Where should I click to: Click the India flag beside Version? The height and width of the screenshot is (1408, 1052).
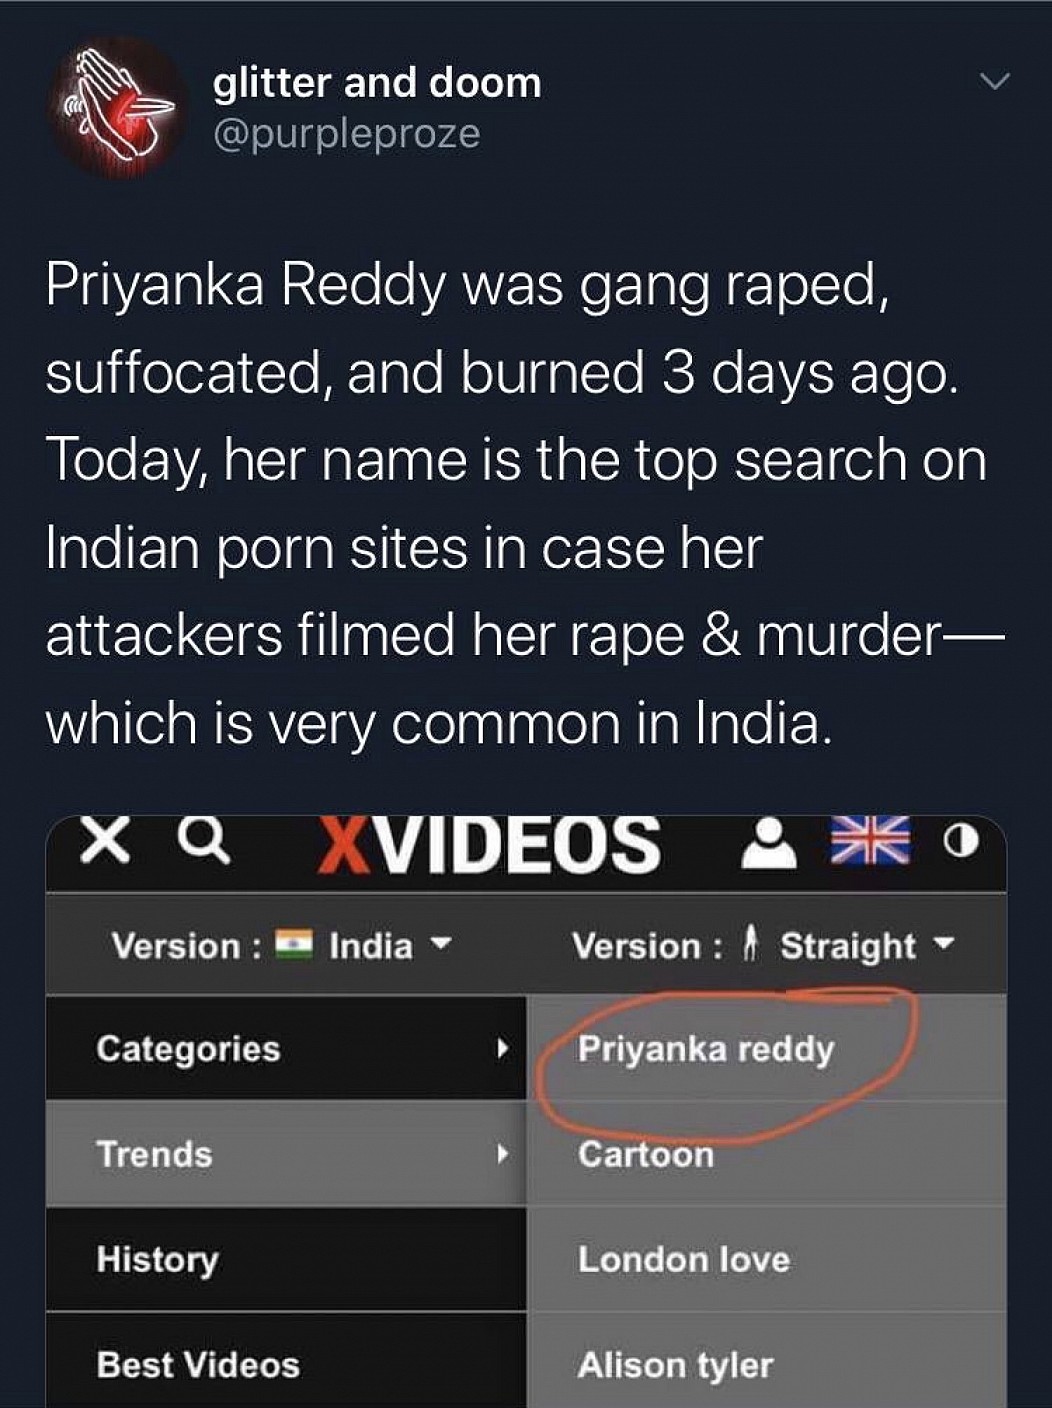[295, 944]
